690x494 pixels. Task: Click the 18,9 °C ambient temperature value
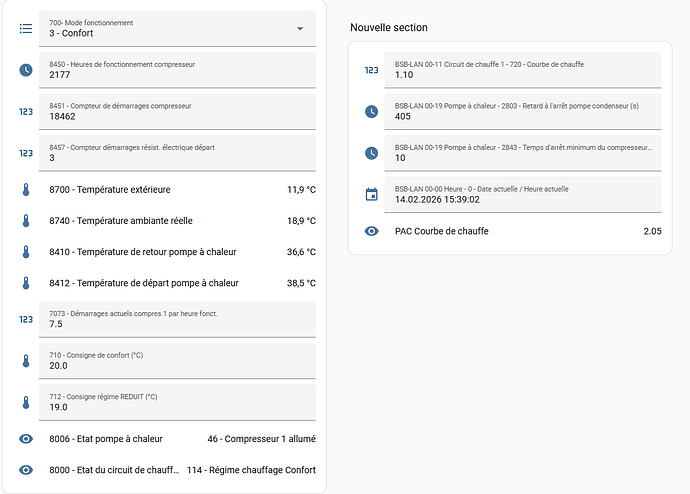301,221
